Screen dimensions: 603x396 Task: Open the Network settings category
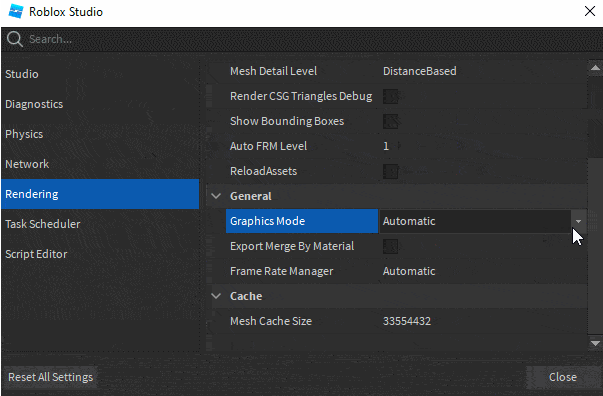(100, 164)
